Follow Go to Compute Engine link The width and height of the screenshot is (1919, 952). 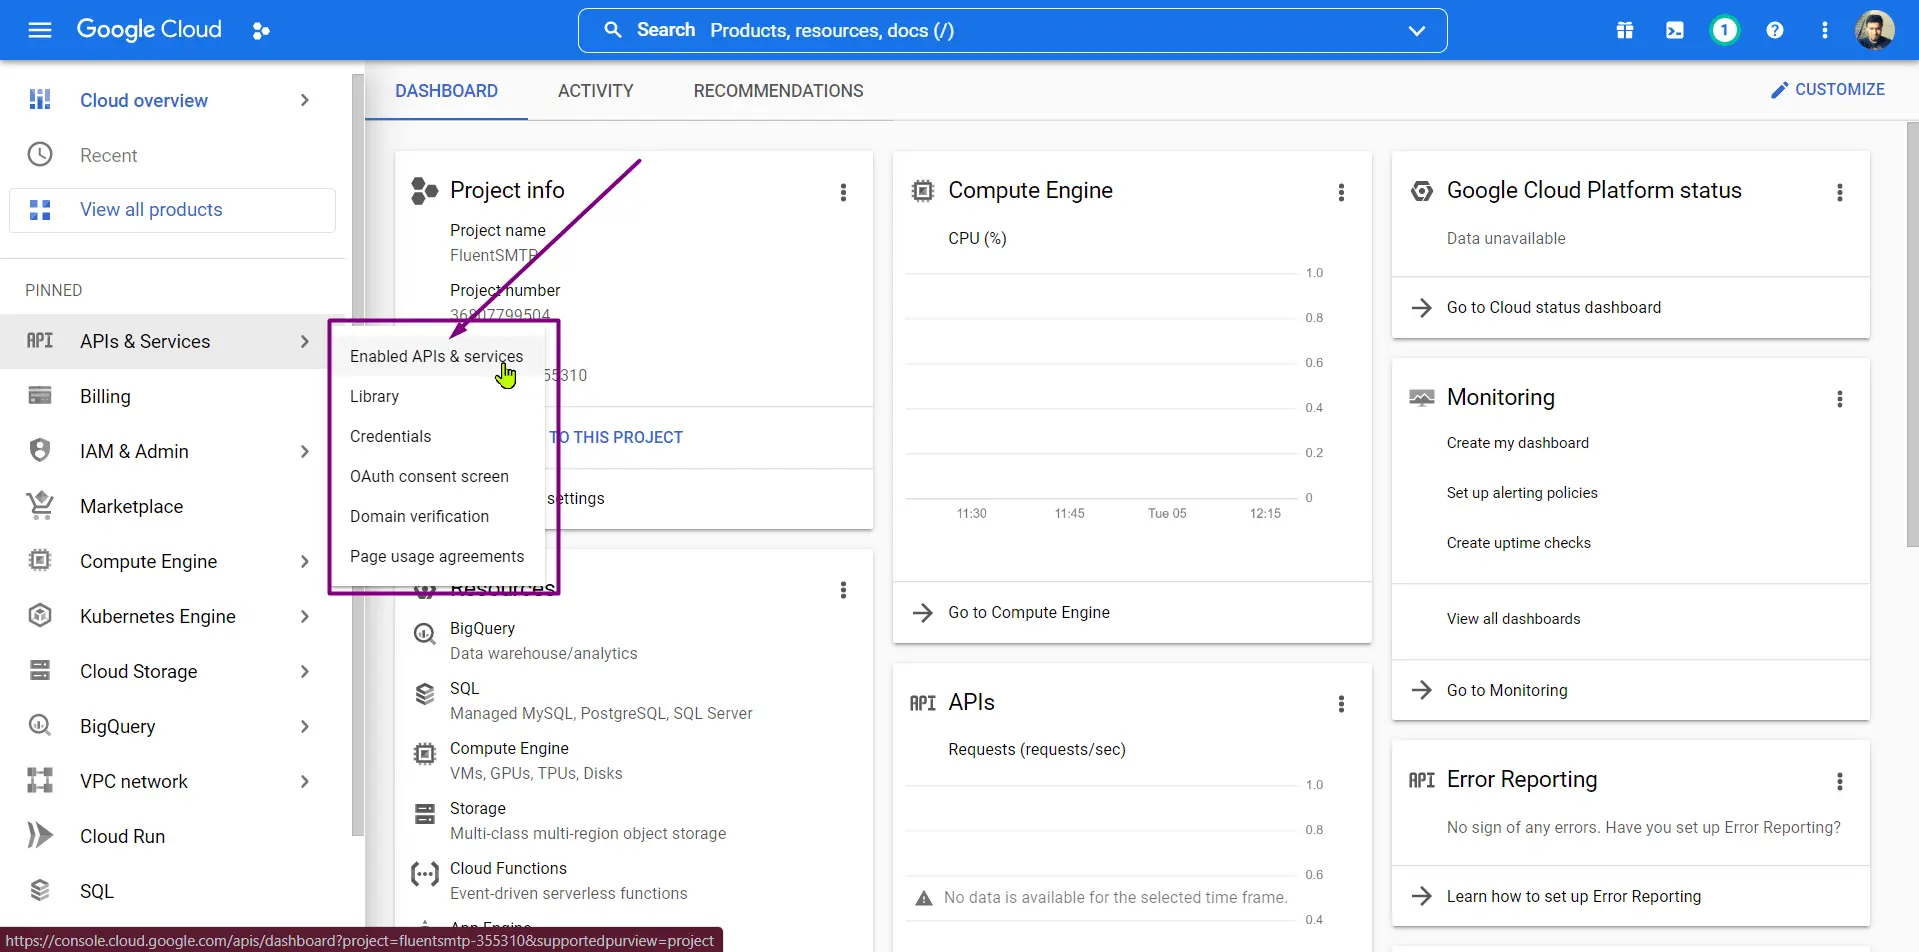coord(1028,613)
